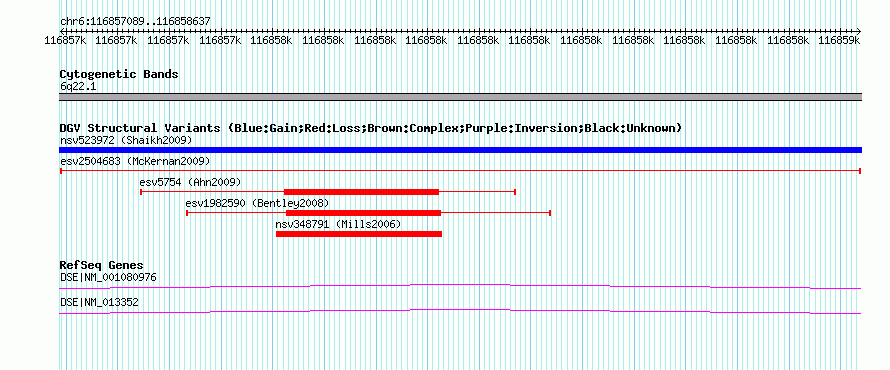Click the blue gain bar for nsv523972

coord(460,150)
